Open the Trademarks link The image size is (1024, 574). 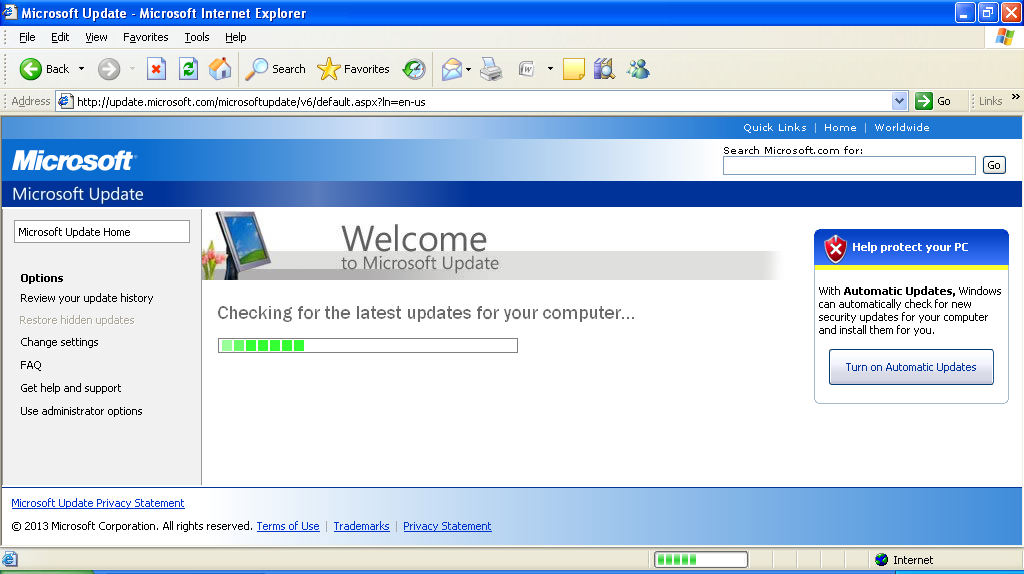pyautogui.click(x=361, y=526)
